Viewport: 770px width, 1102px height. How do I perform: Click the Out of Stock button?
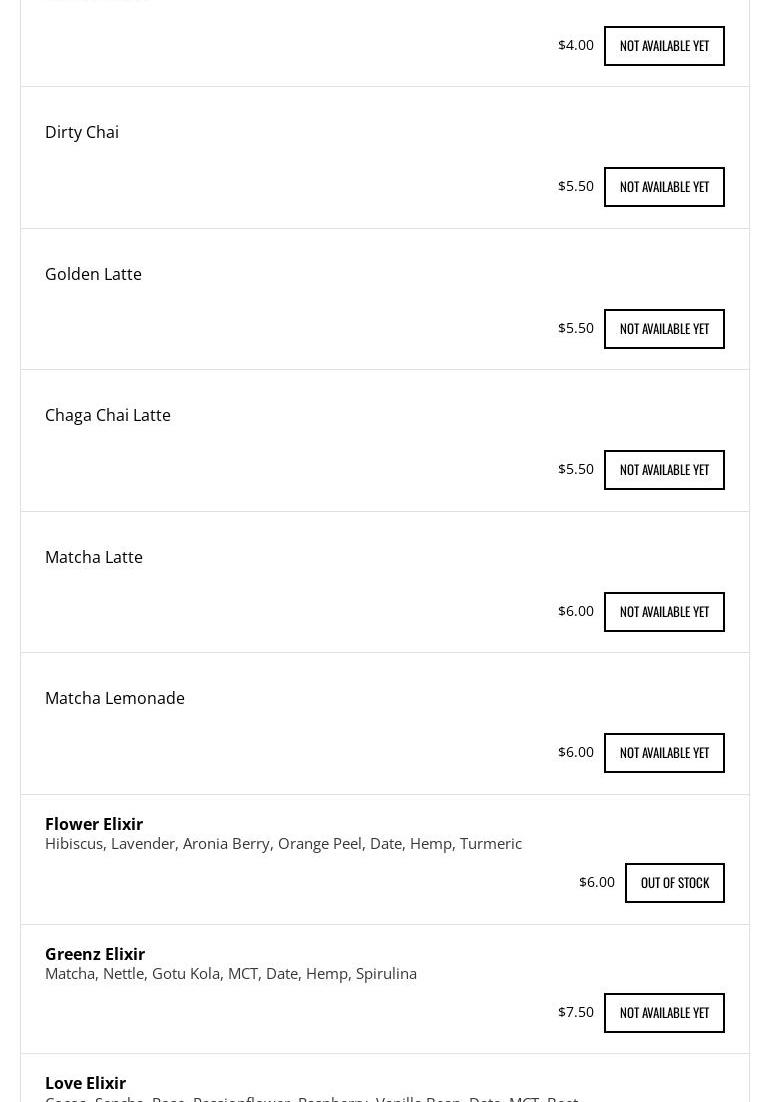[x=675, y=883]
